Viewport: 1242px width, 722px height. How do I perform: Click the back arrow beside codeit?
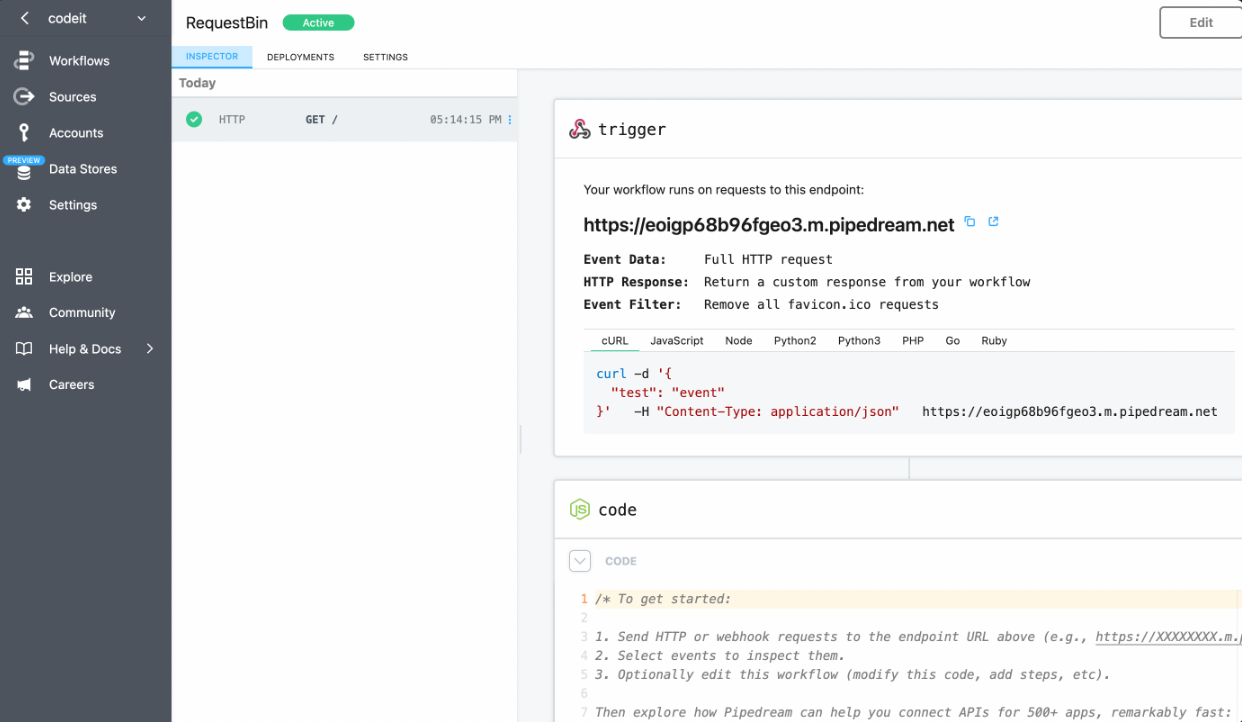coord(24,18)
